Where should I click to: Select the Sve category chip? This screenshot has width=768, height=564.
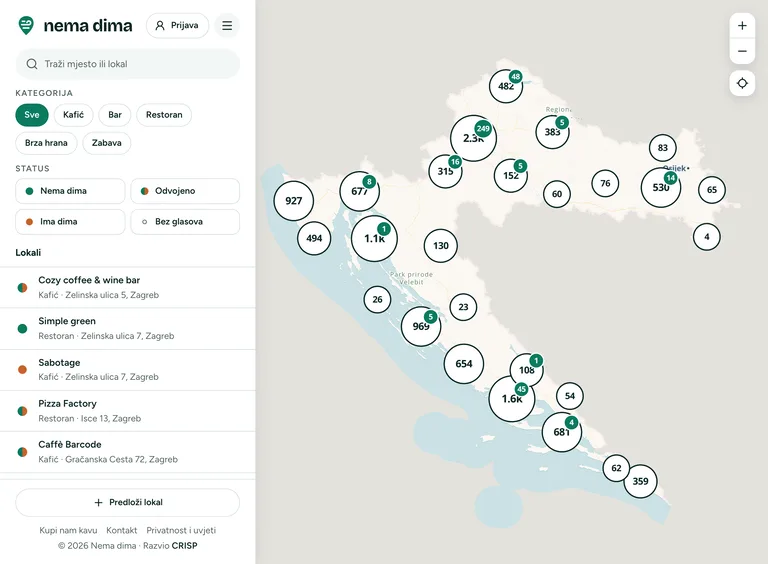[x=32, y=115]
